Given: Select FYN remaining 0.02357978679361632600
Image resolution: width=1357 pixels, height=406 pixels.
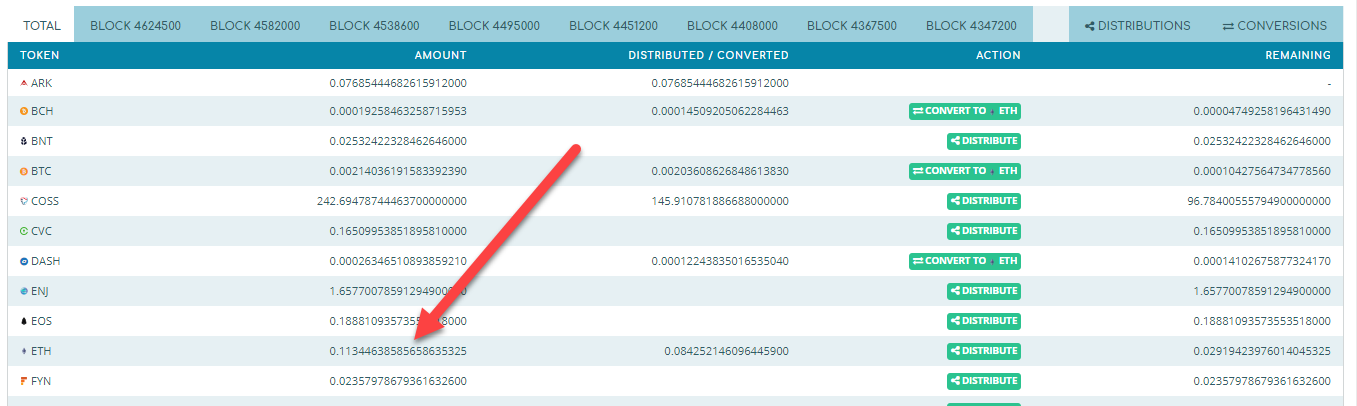Looking at the screenshot, I should click(x=1262, y=382).
